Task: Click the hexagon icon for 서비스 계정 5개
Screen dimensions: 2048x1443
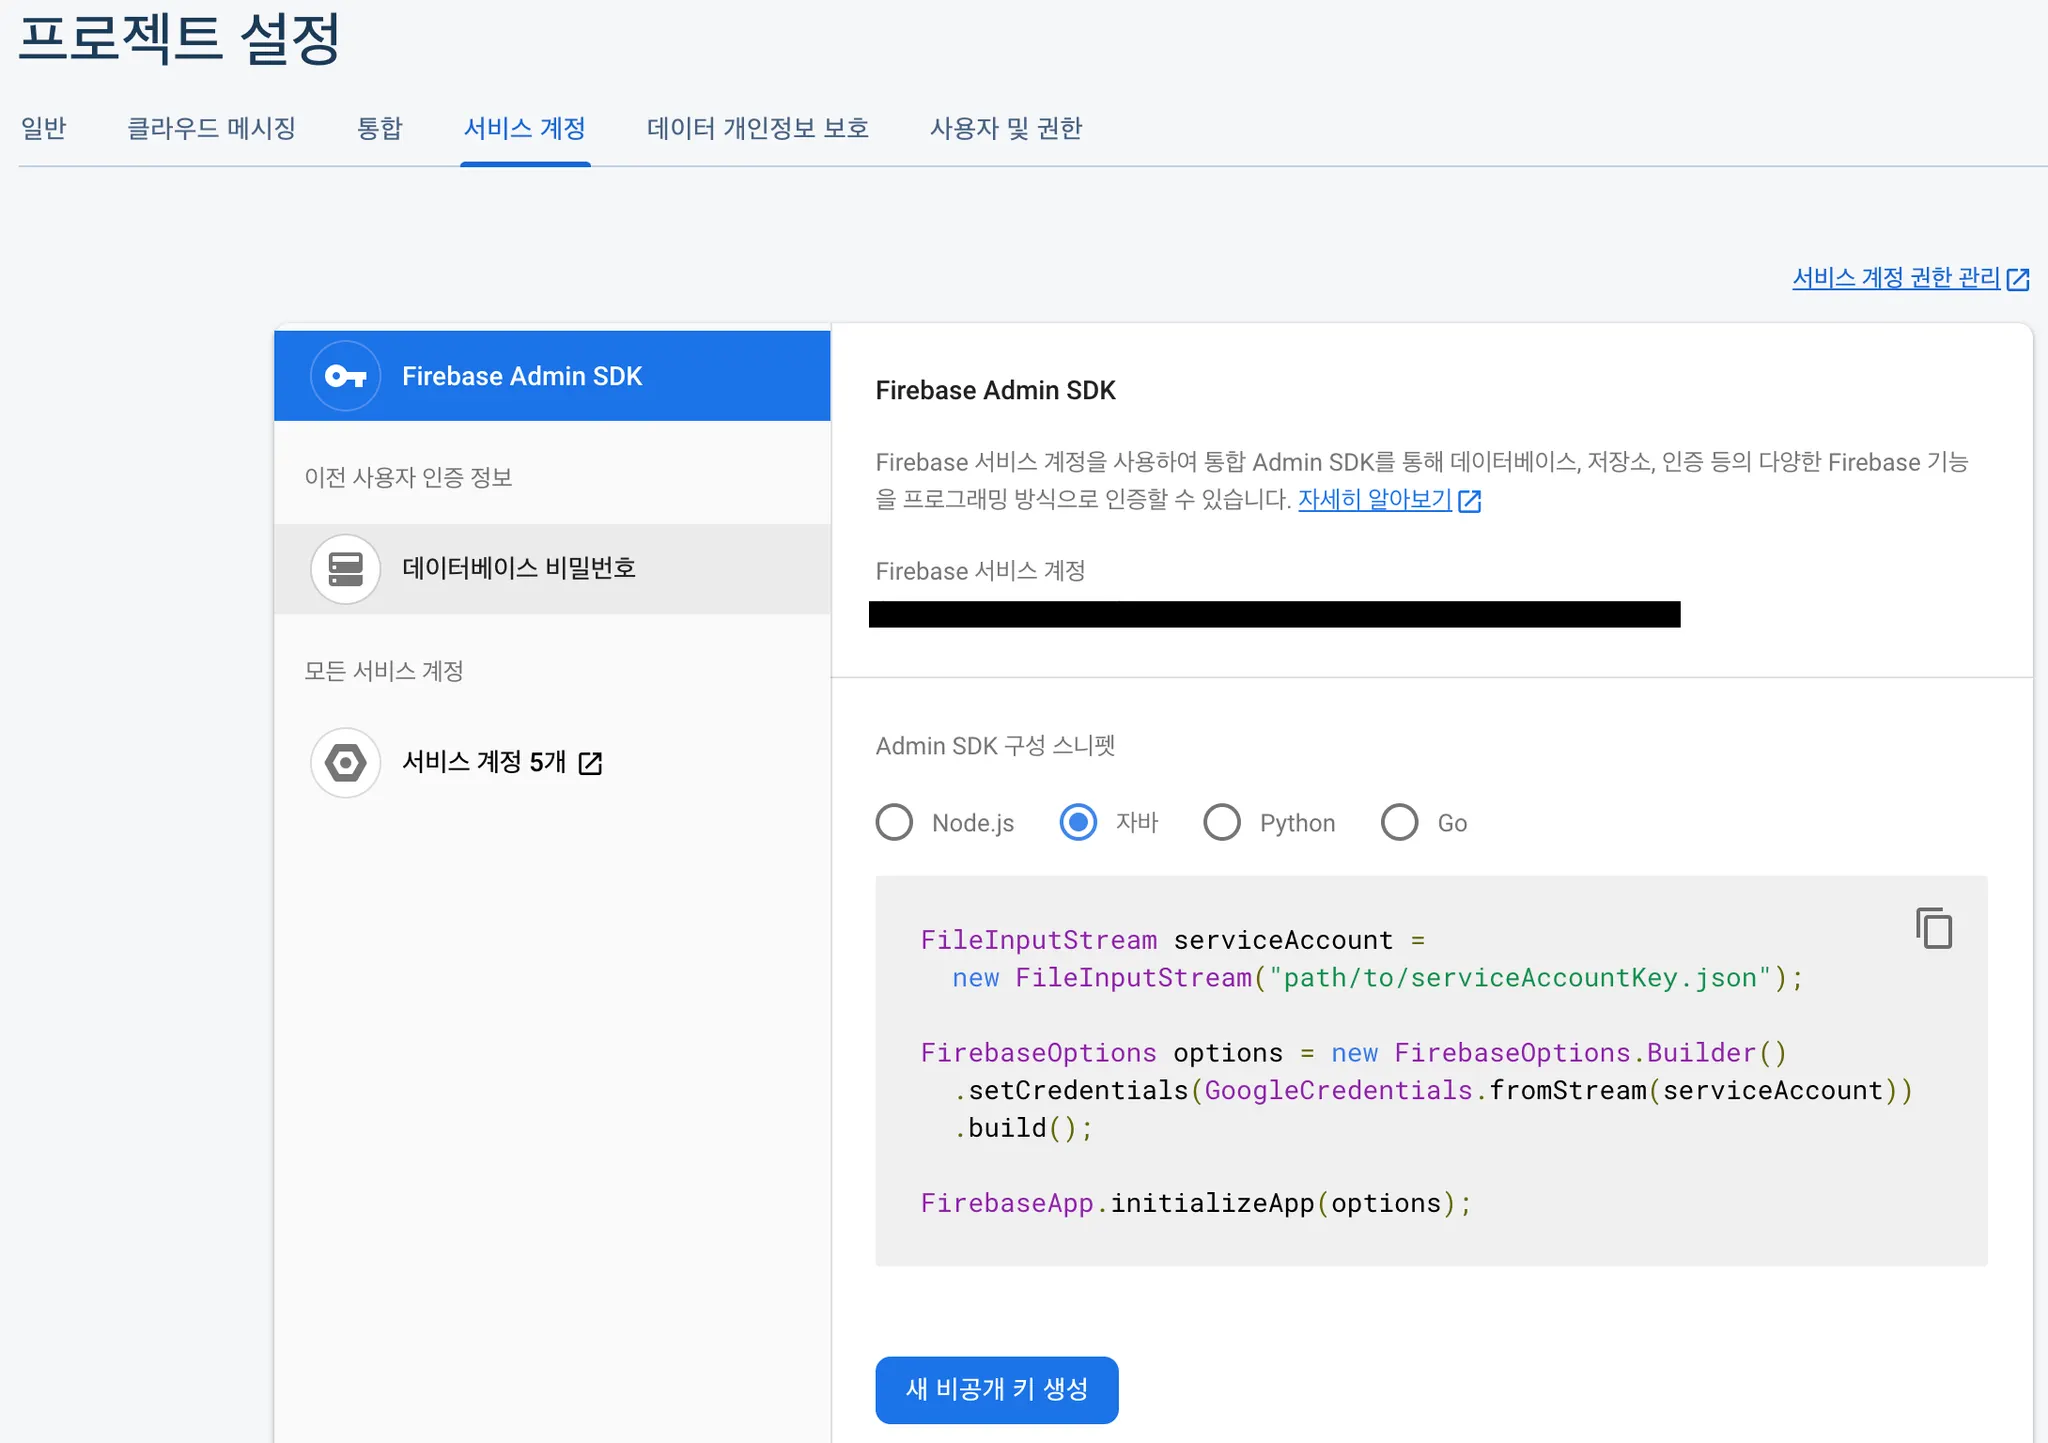Action: [345, 763]
